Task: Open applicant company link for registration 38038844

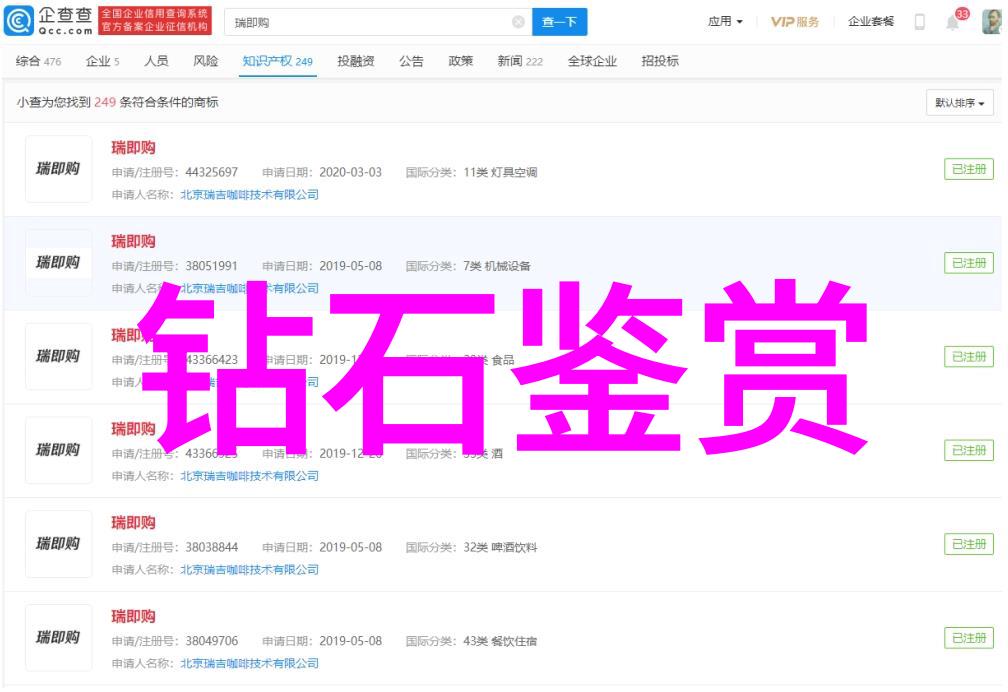Action: click(249, 570)
